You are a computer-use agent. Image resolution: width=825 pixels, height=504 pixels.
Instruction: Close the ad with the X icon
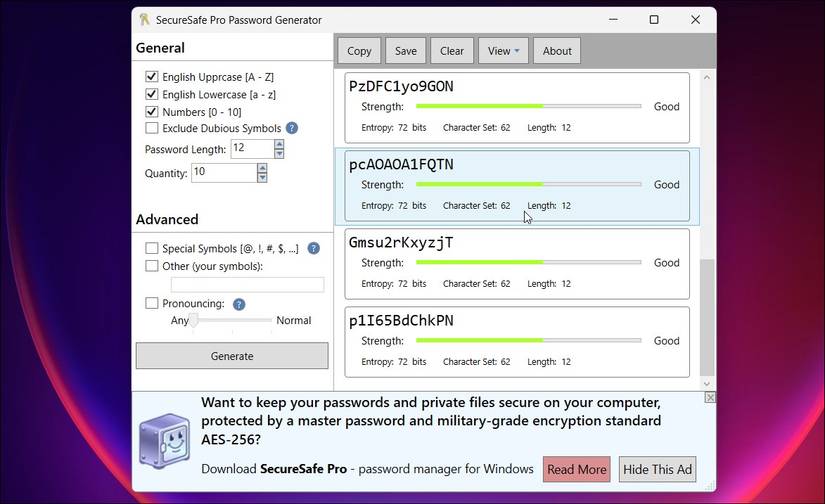click(710, 397)
